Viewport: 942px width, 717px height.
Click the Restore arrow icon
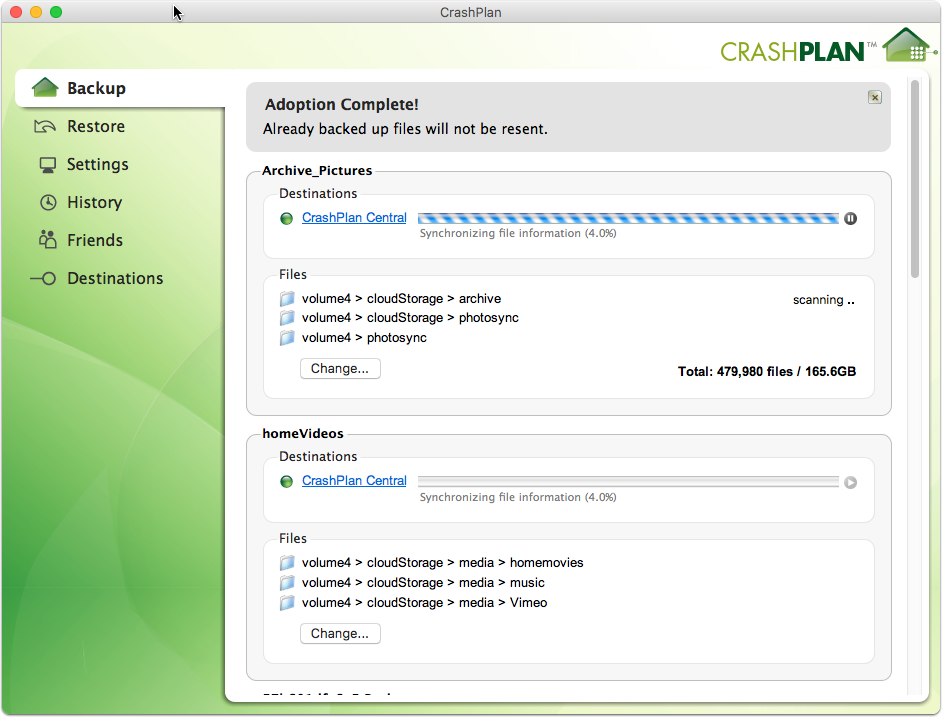point(44,126)
